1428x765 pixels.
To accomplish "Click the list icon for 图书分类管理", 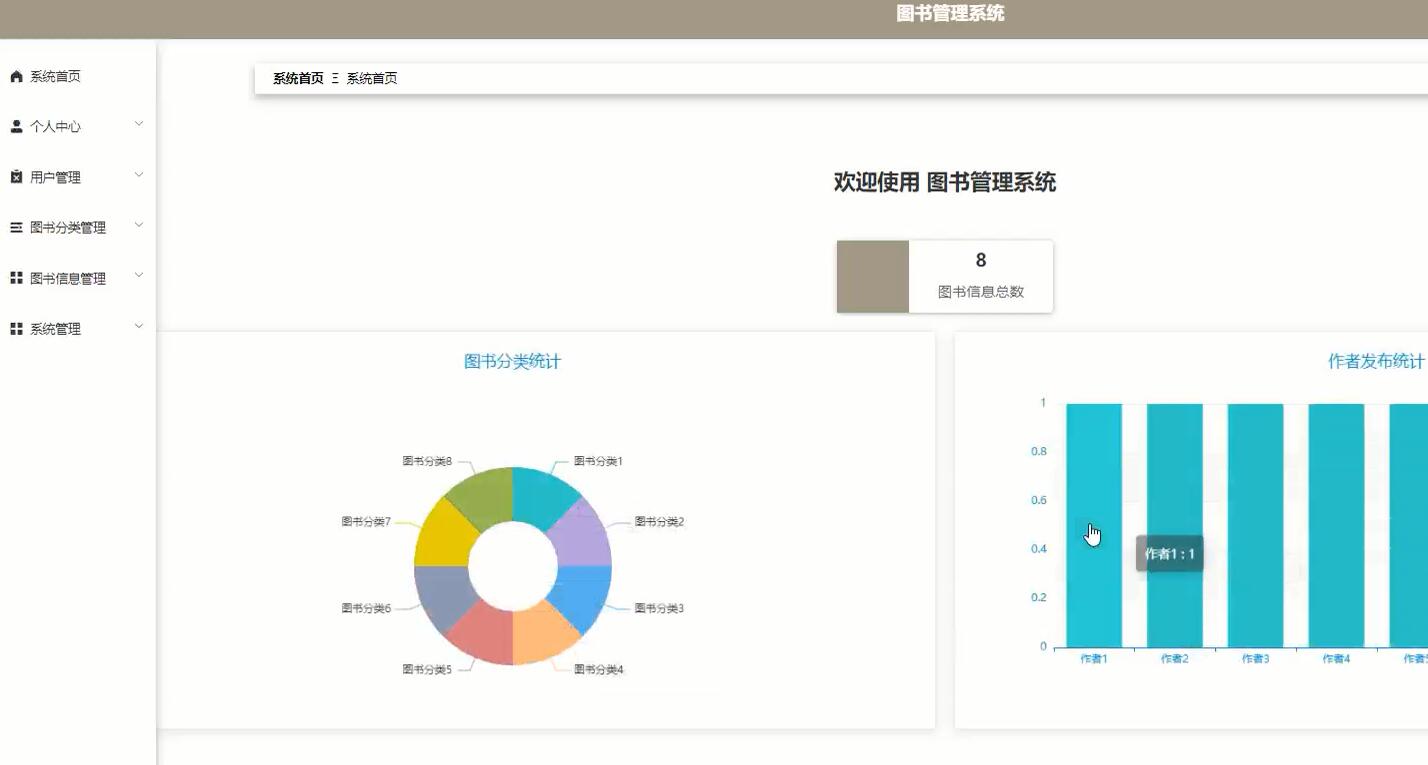I will click(x=16, y=228).
